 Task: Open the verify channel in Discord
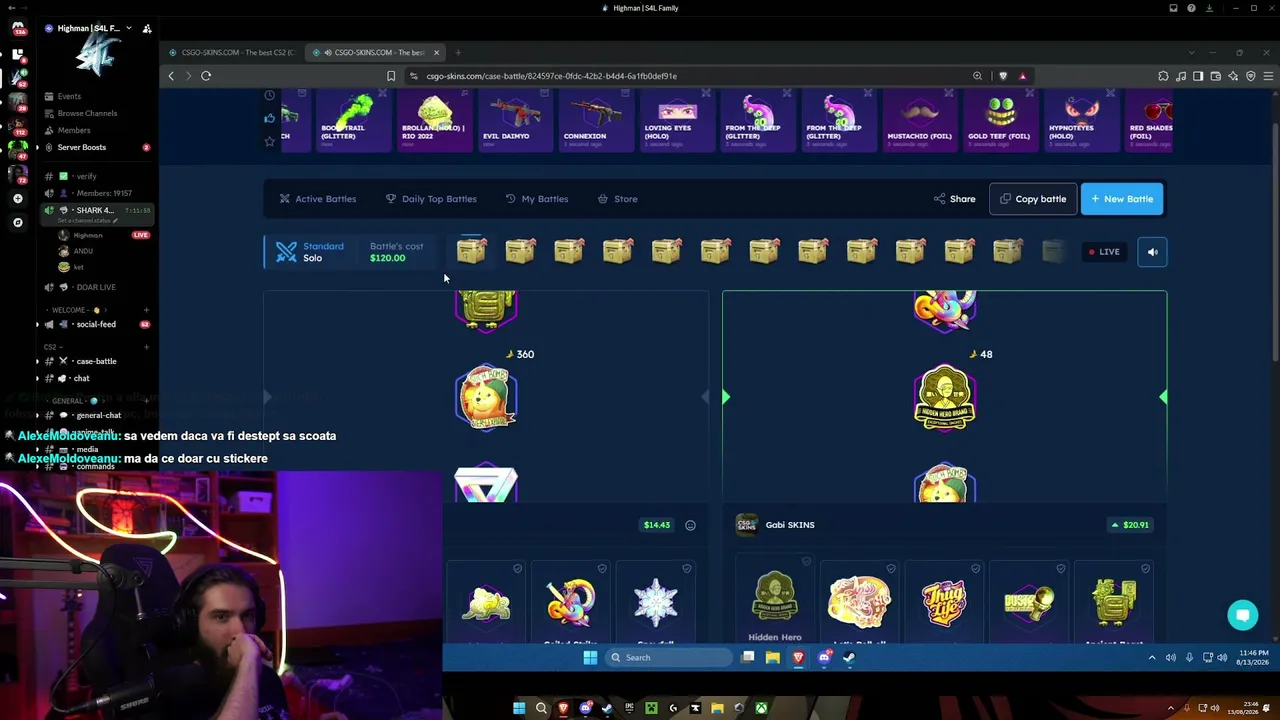pyautogui.click(x=86, y=176)
